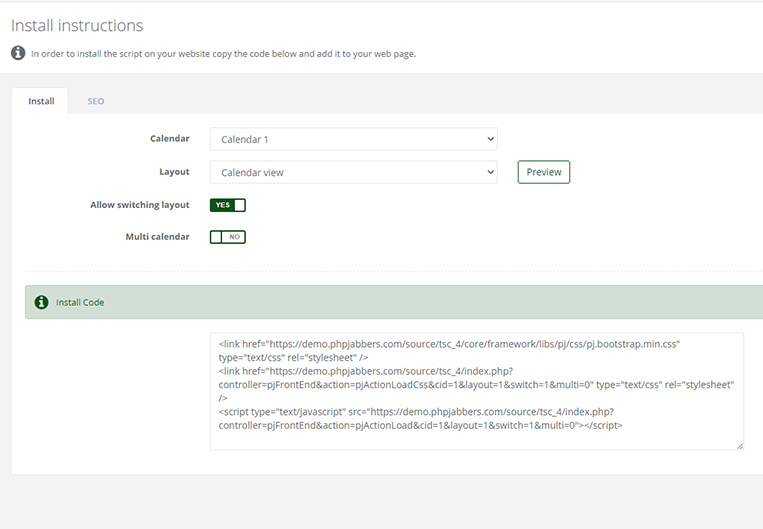
Task: Click the Install instructions heading
Action: pos(77,25)
